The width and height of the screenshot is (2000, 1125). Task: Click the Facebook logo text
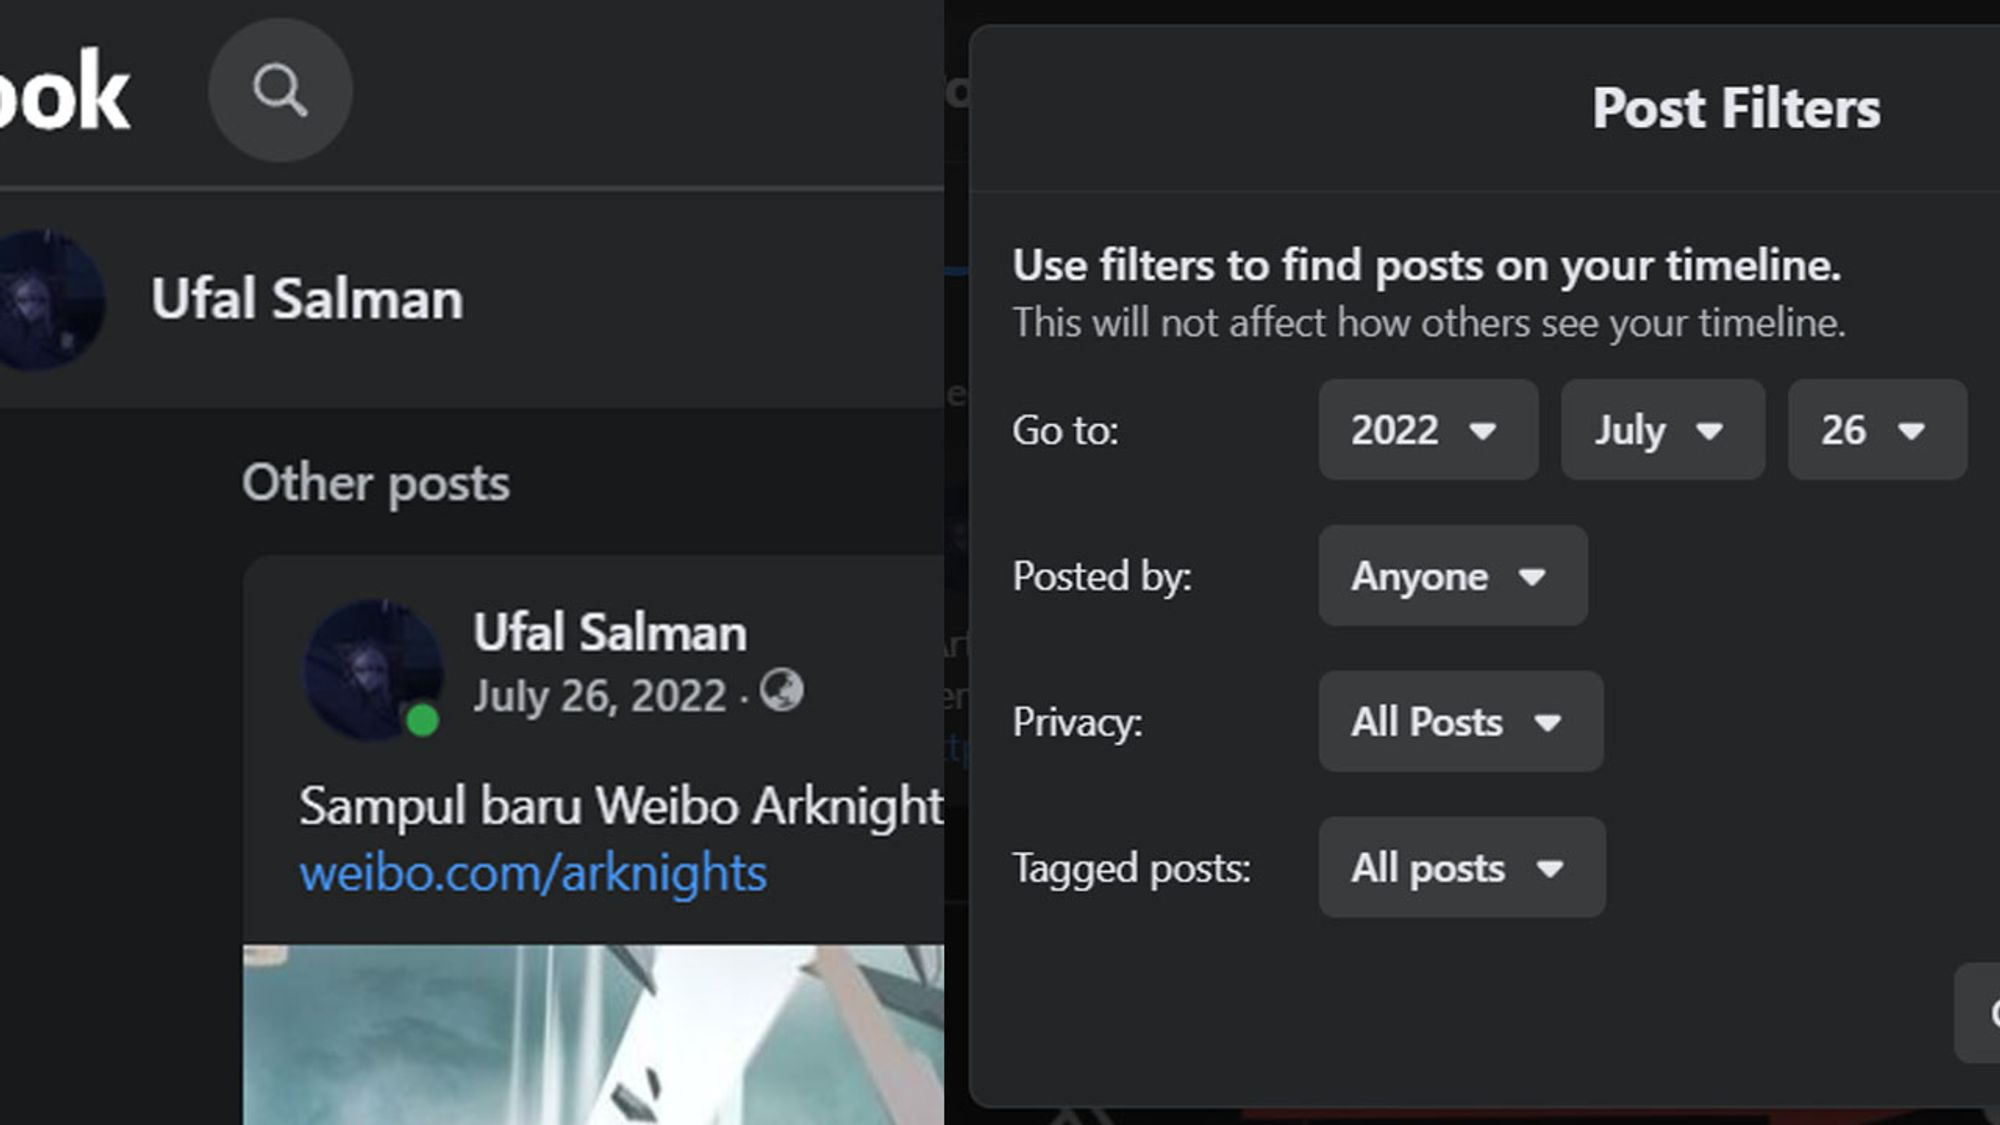(64, 92)
